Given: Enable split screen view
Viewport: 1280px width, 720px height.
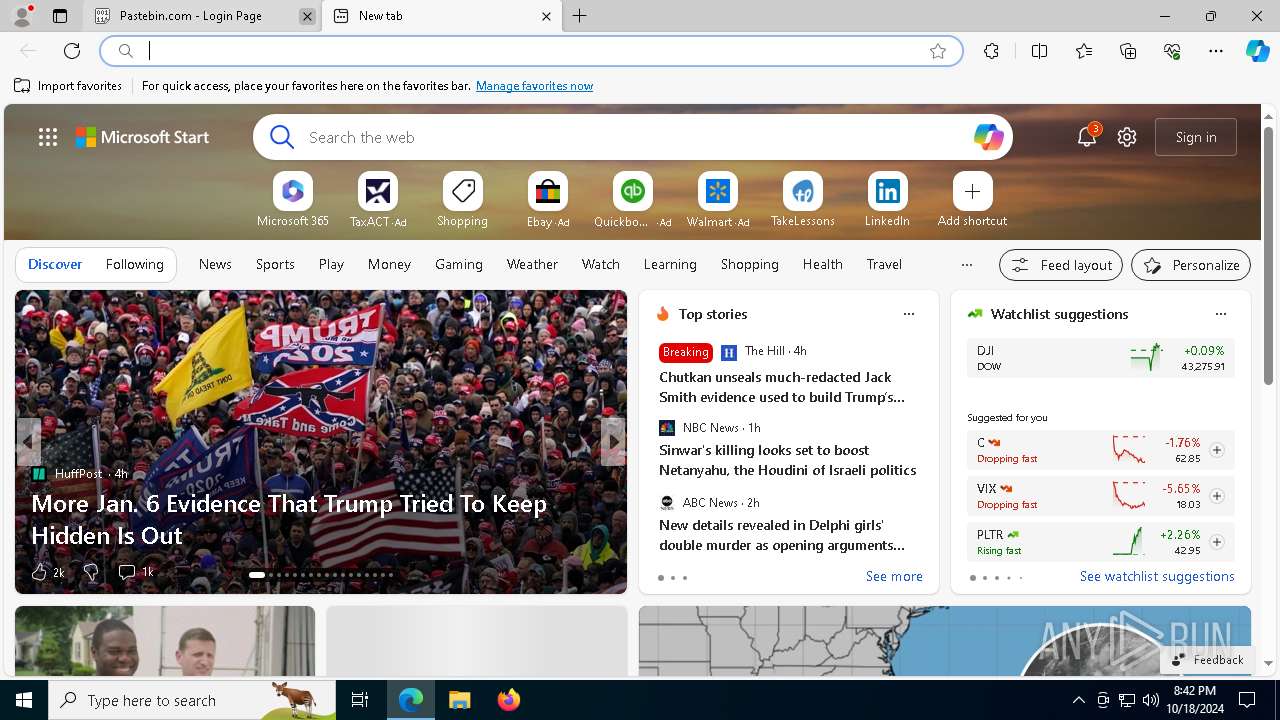Looking at the screenshot, I should point(1039,51).
